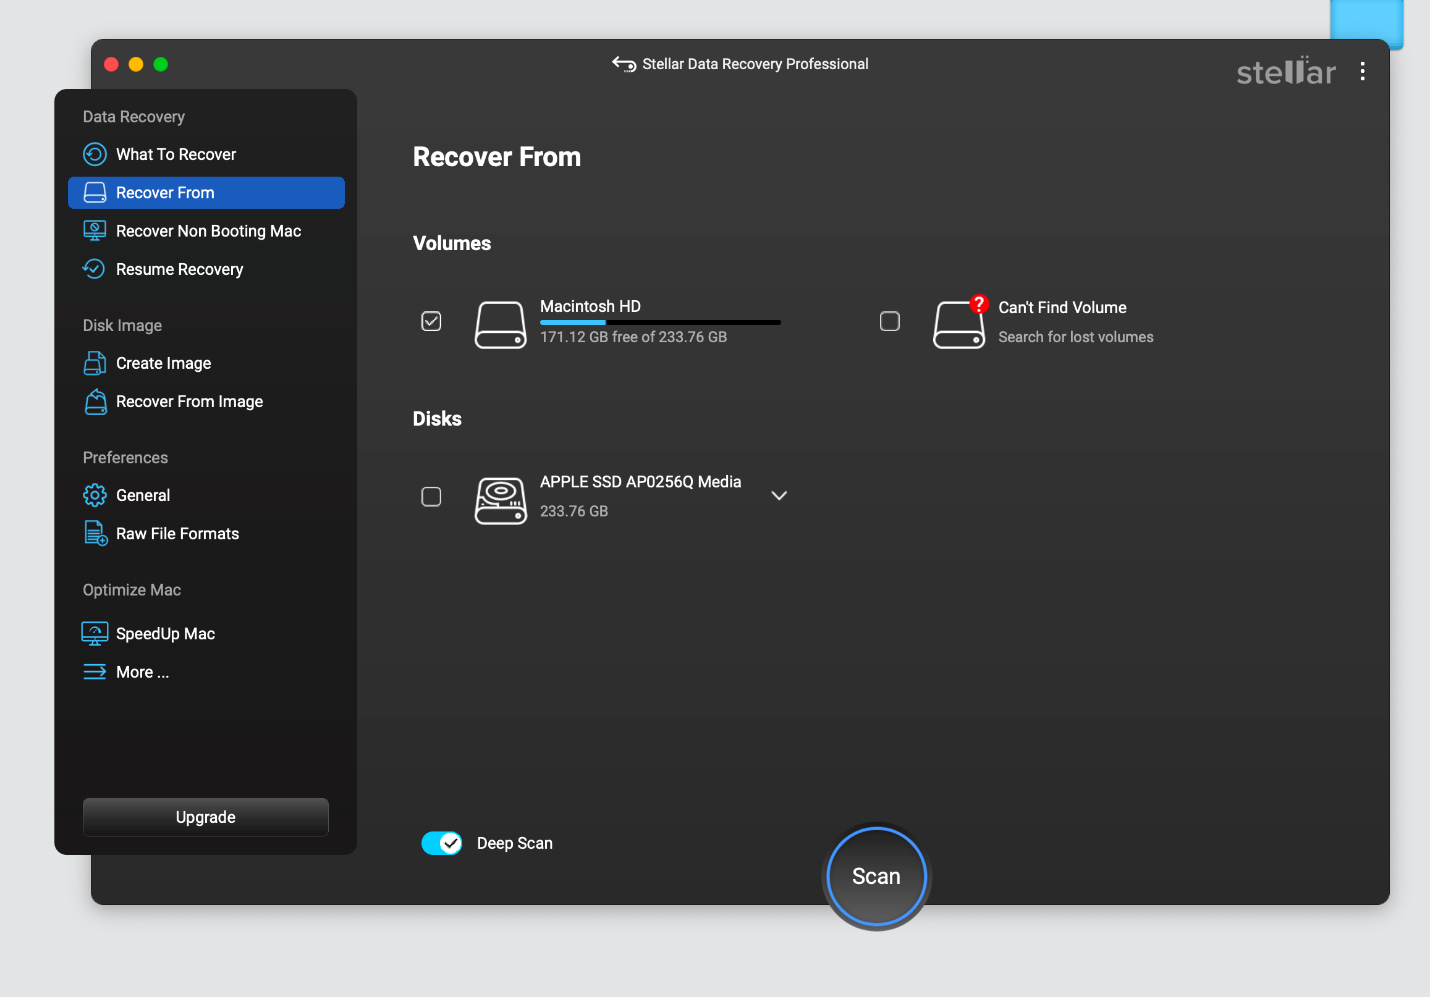Click Search for lost volumes text

pos(1076,337)
